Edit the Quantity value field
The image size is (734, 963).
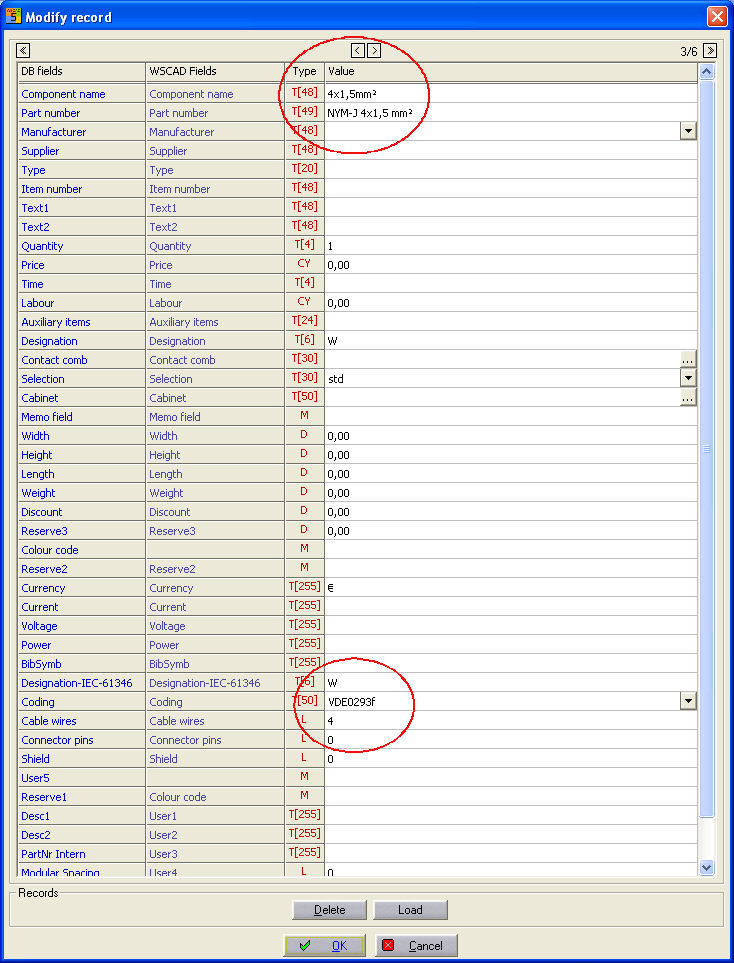511,246
